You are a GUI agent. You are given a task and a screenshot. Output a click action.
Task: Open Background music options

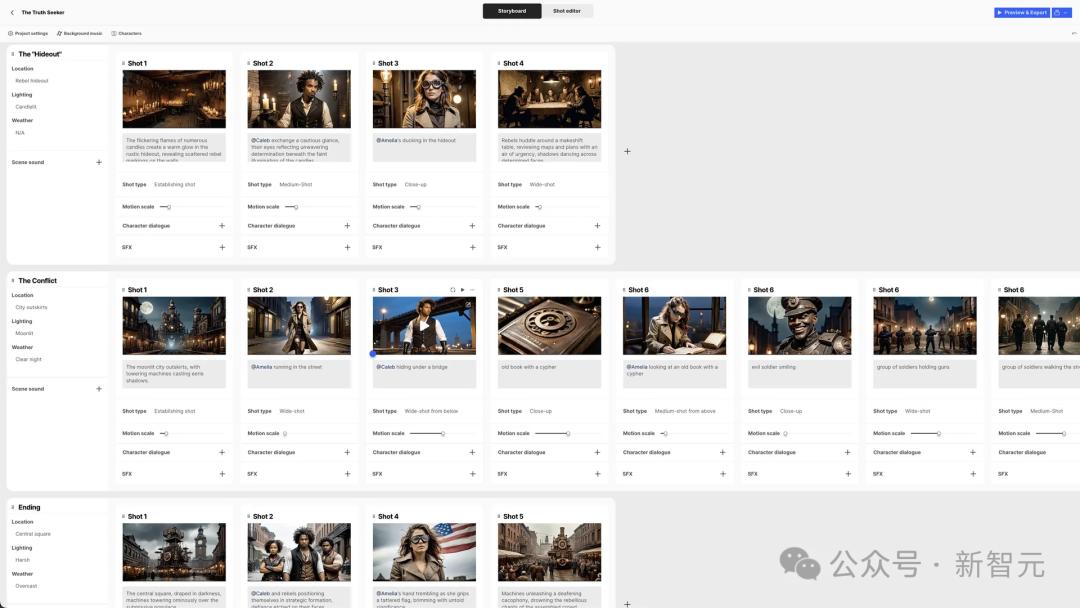(80, 33)
